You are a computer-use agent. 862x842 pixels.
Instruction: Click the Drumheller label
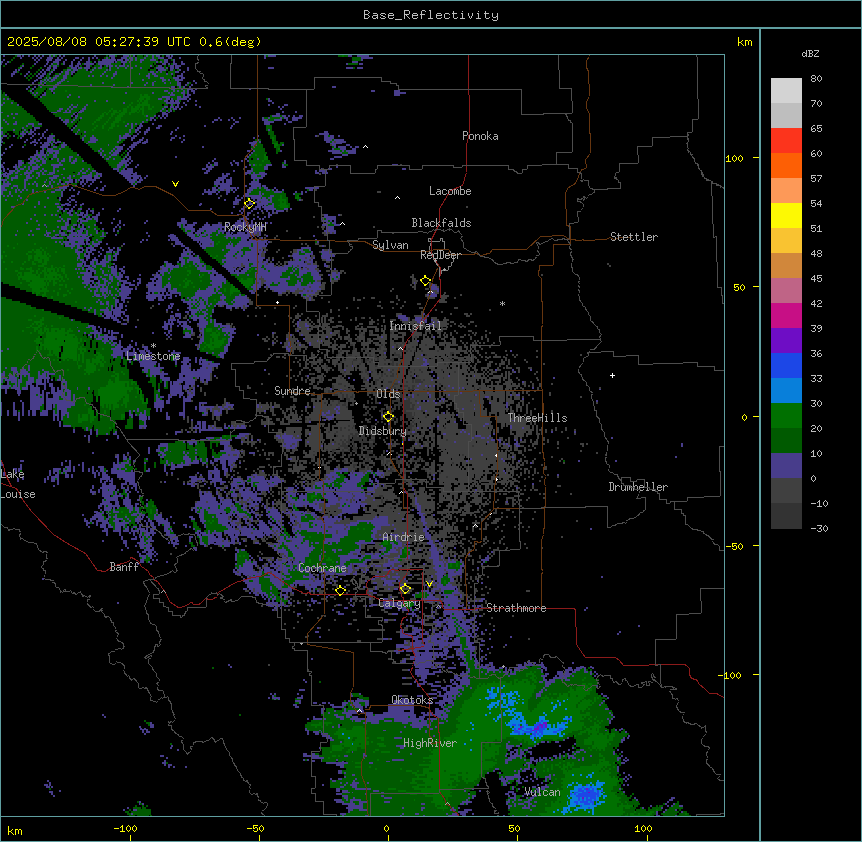click(638, 487)
